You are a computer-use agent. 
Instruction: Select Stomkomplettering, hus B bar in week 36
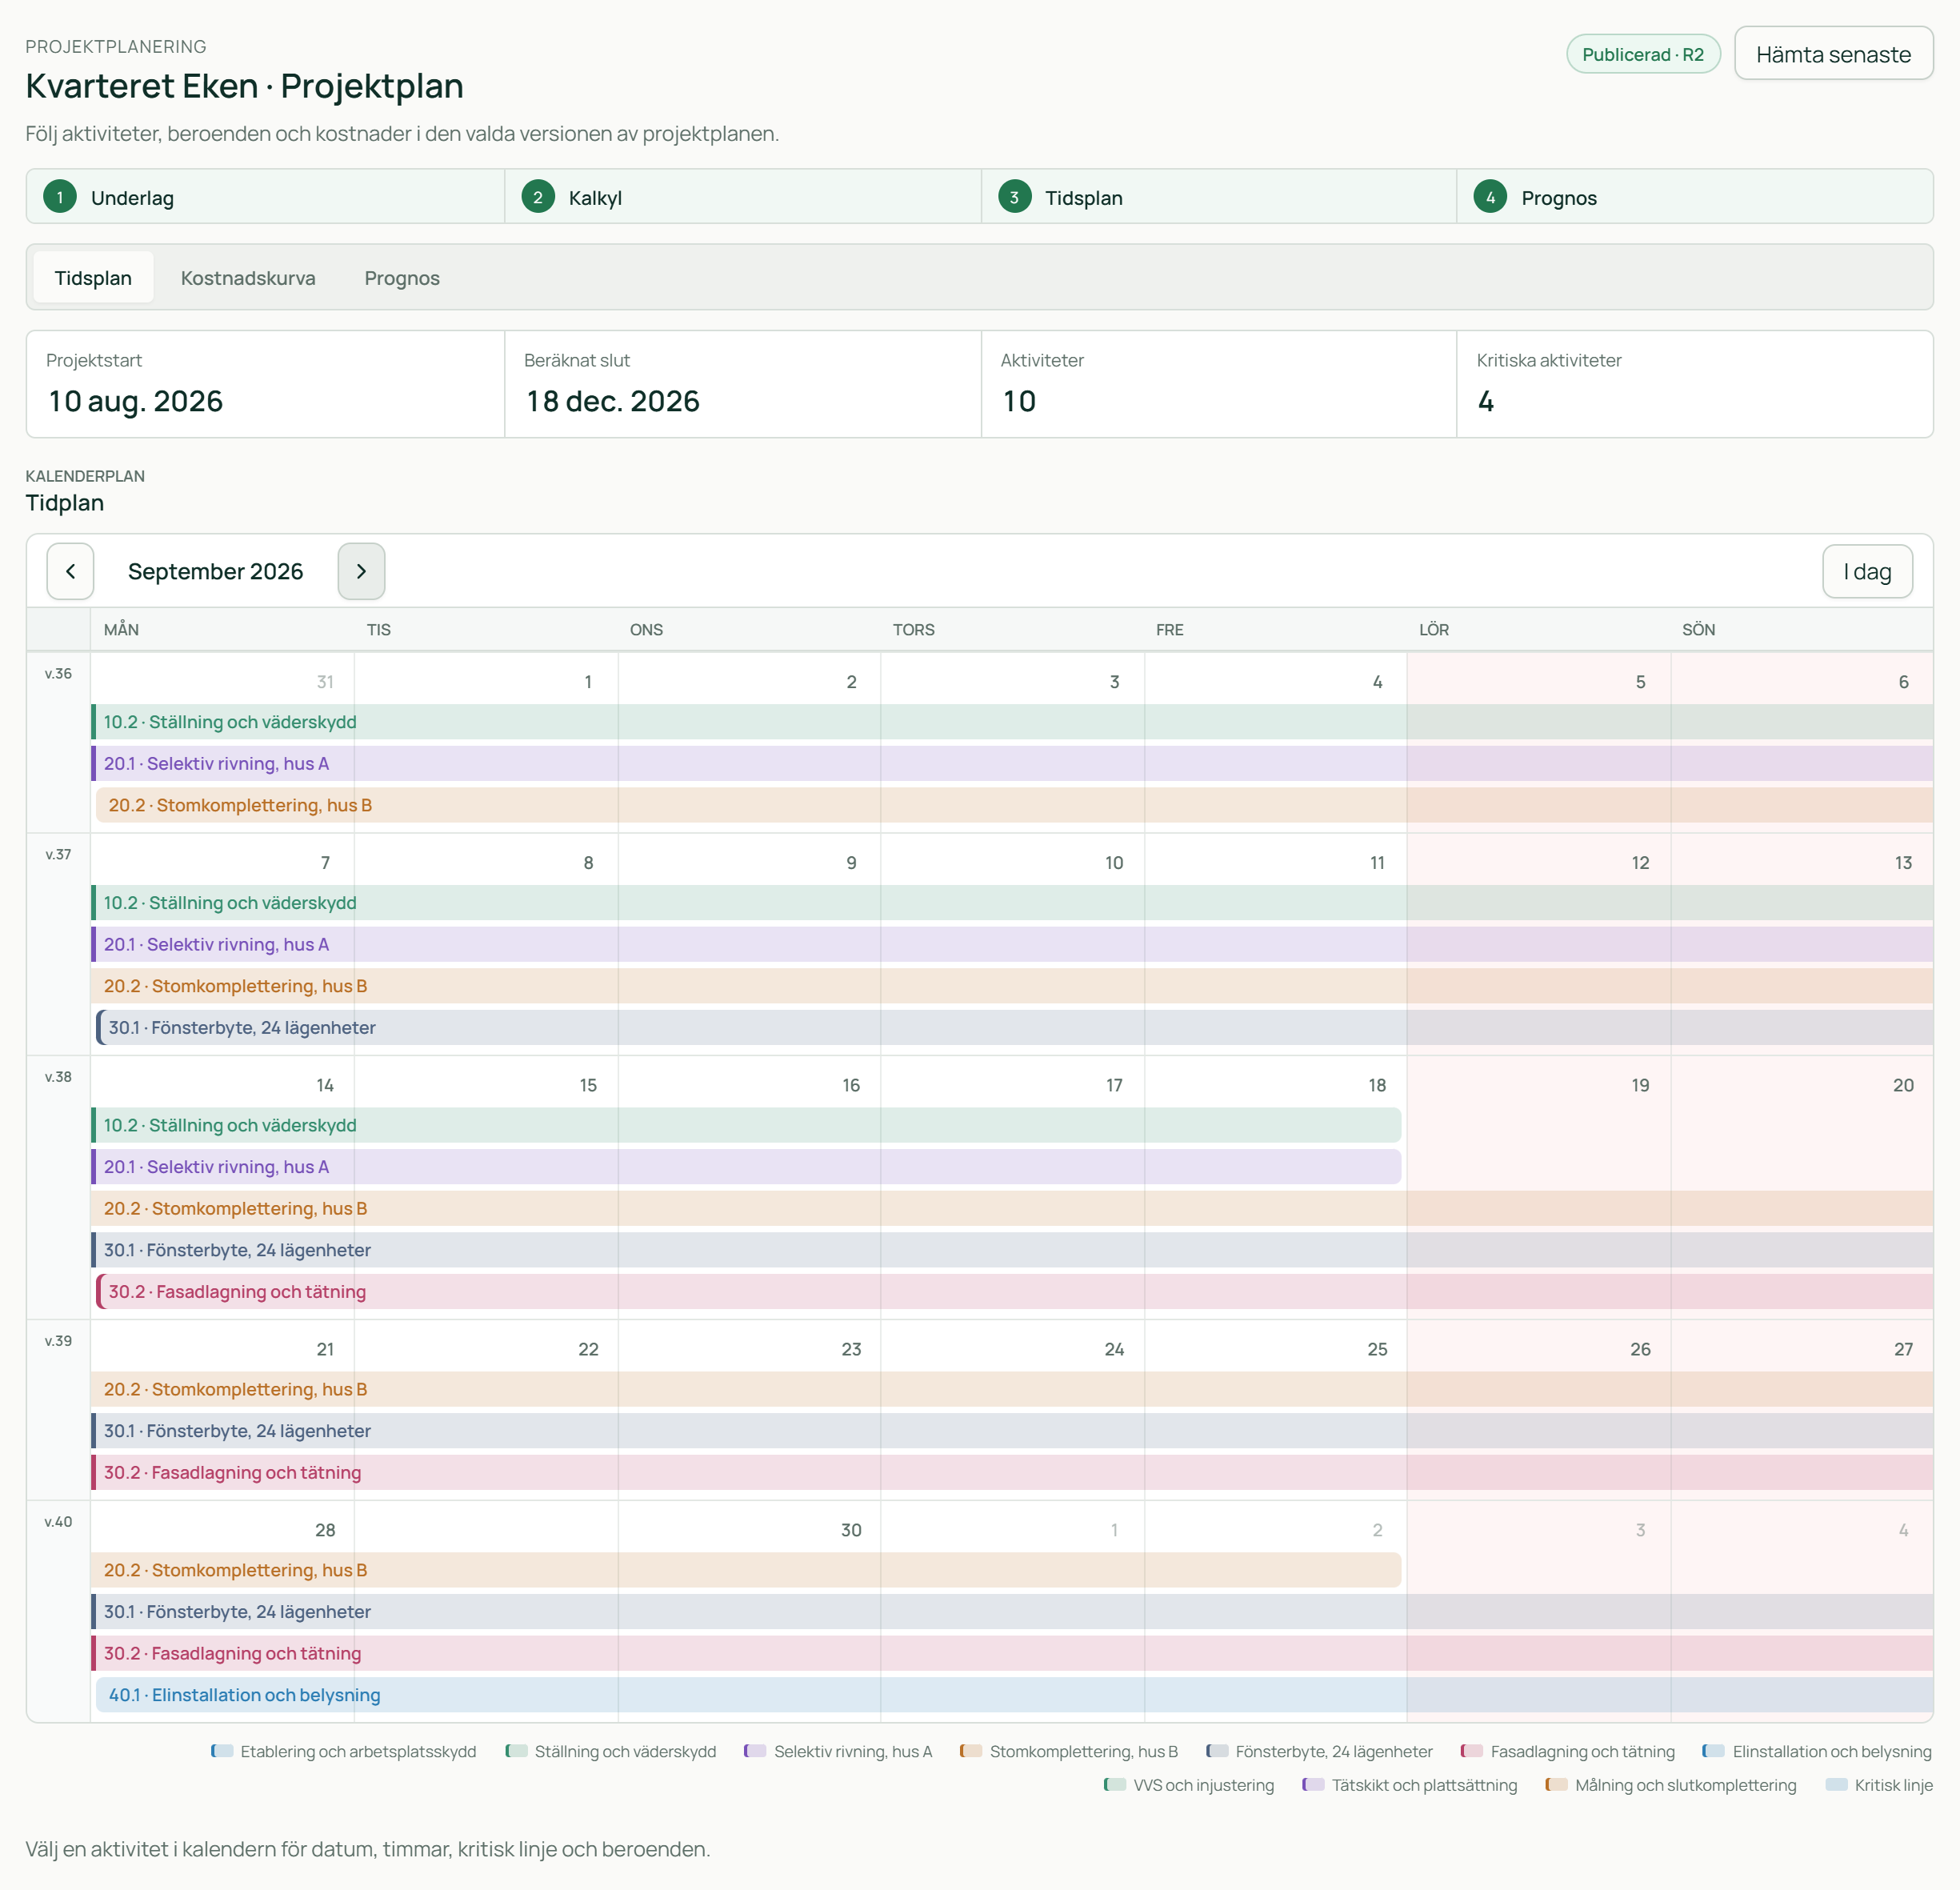(1014, 805)
